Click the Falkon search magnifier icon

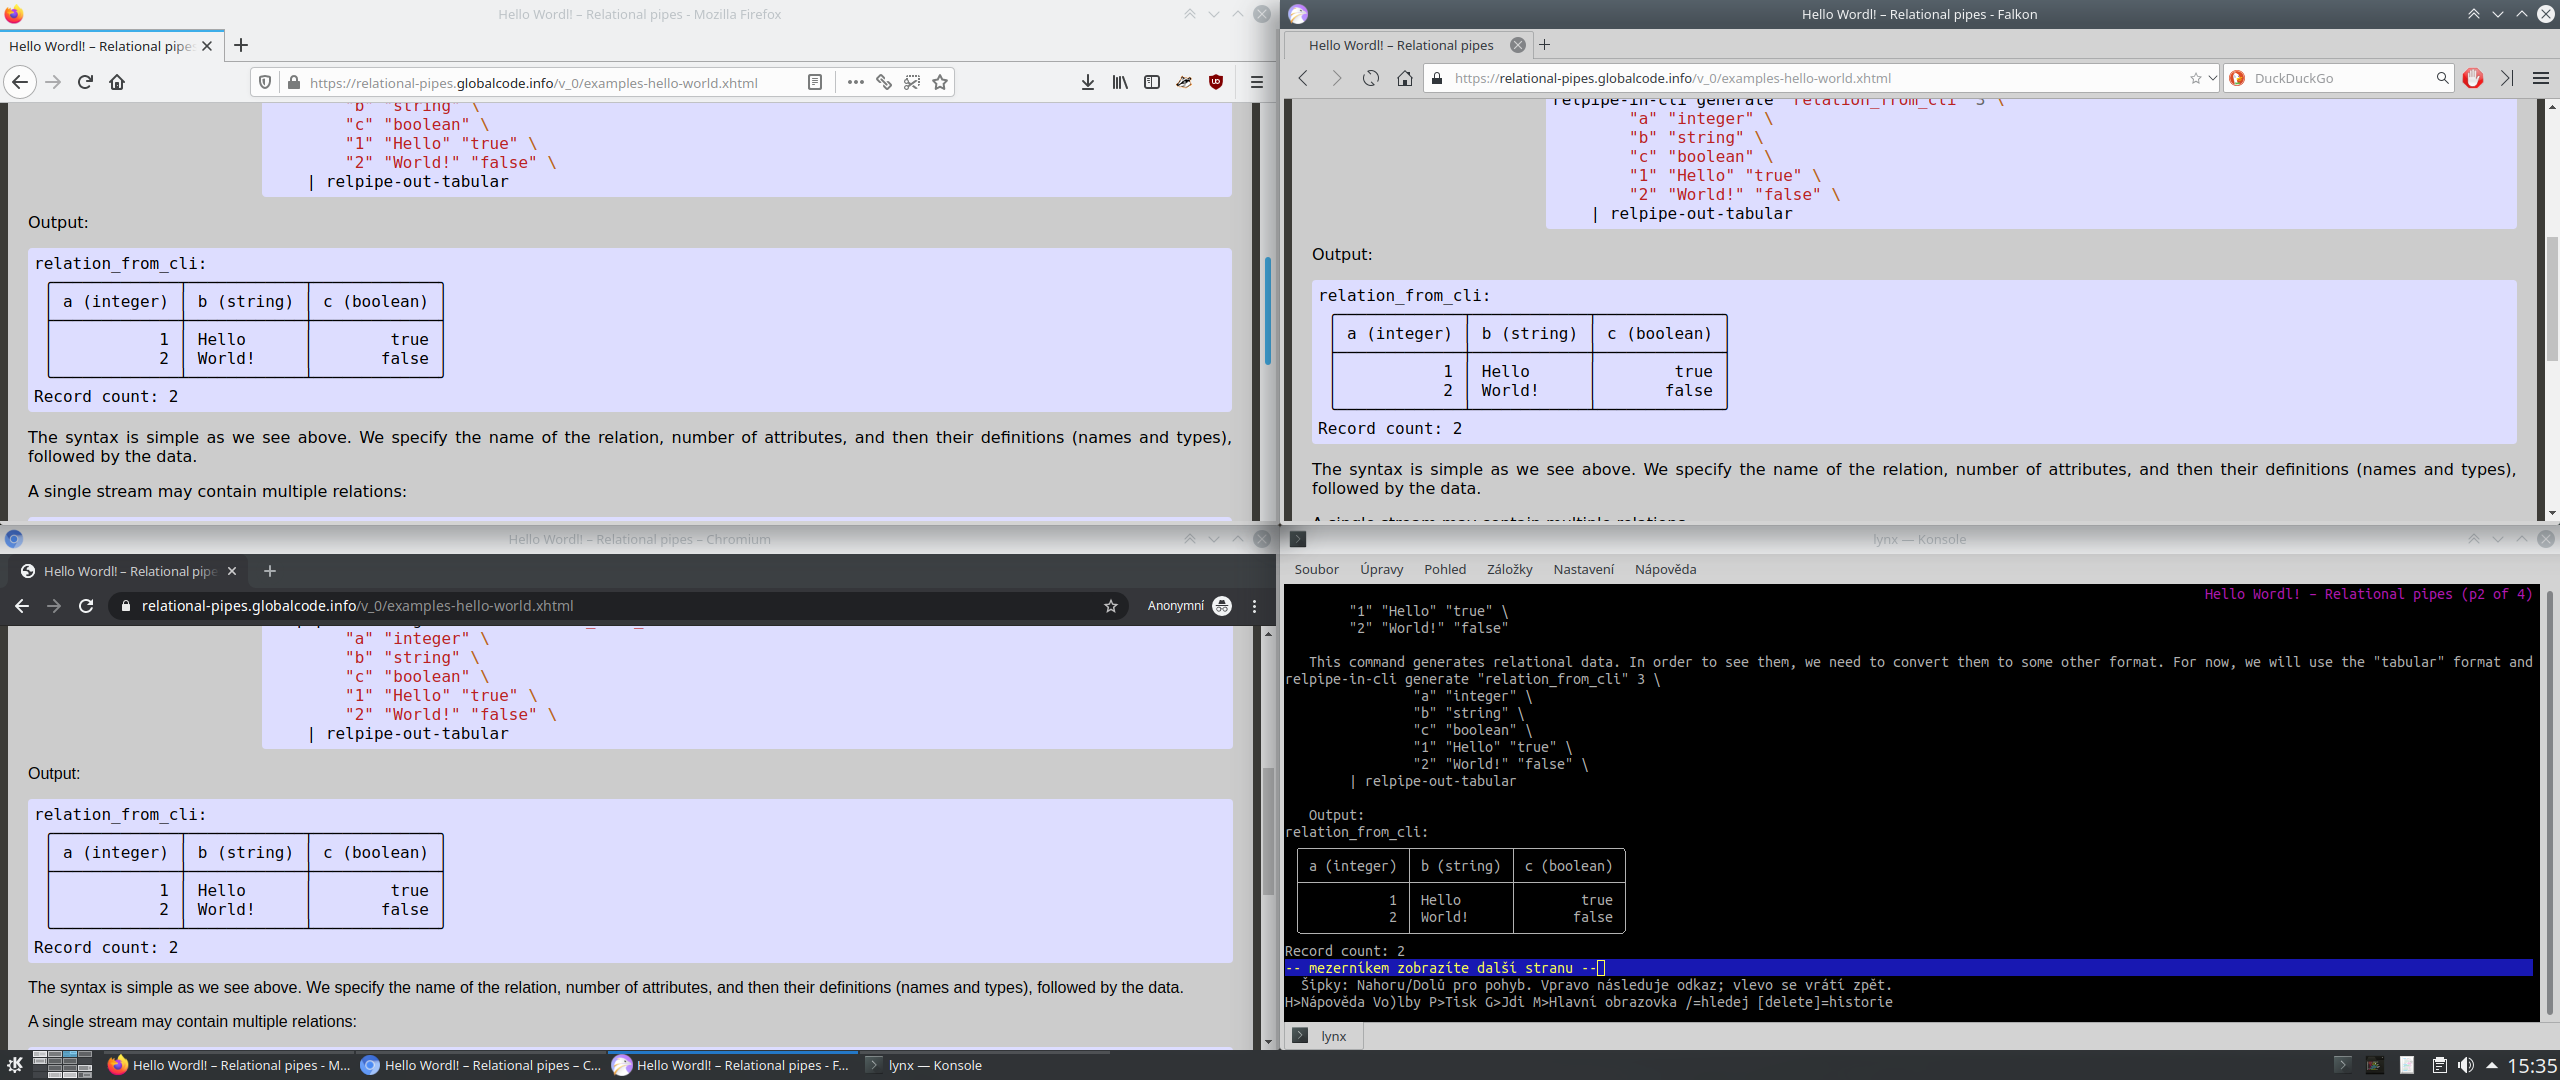click(2442, 78)
